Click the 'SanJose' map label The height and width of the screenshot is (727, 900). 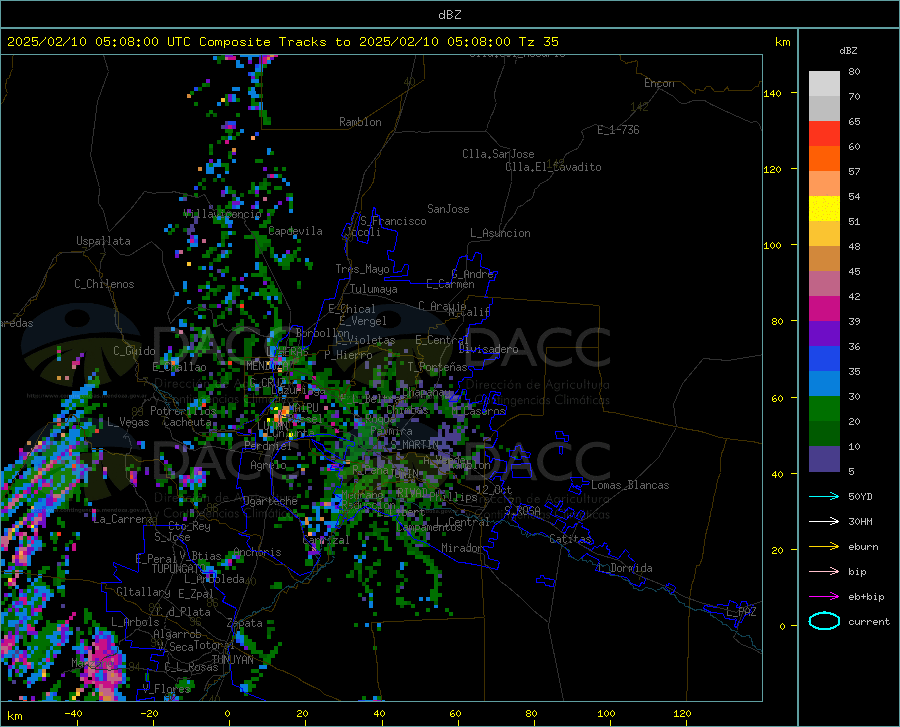click(448, 209)
